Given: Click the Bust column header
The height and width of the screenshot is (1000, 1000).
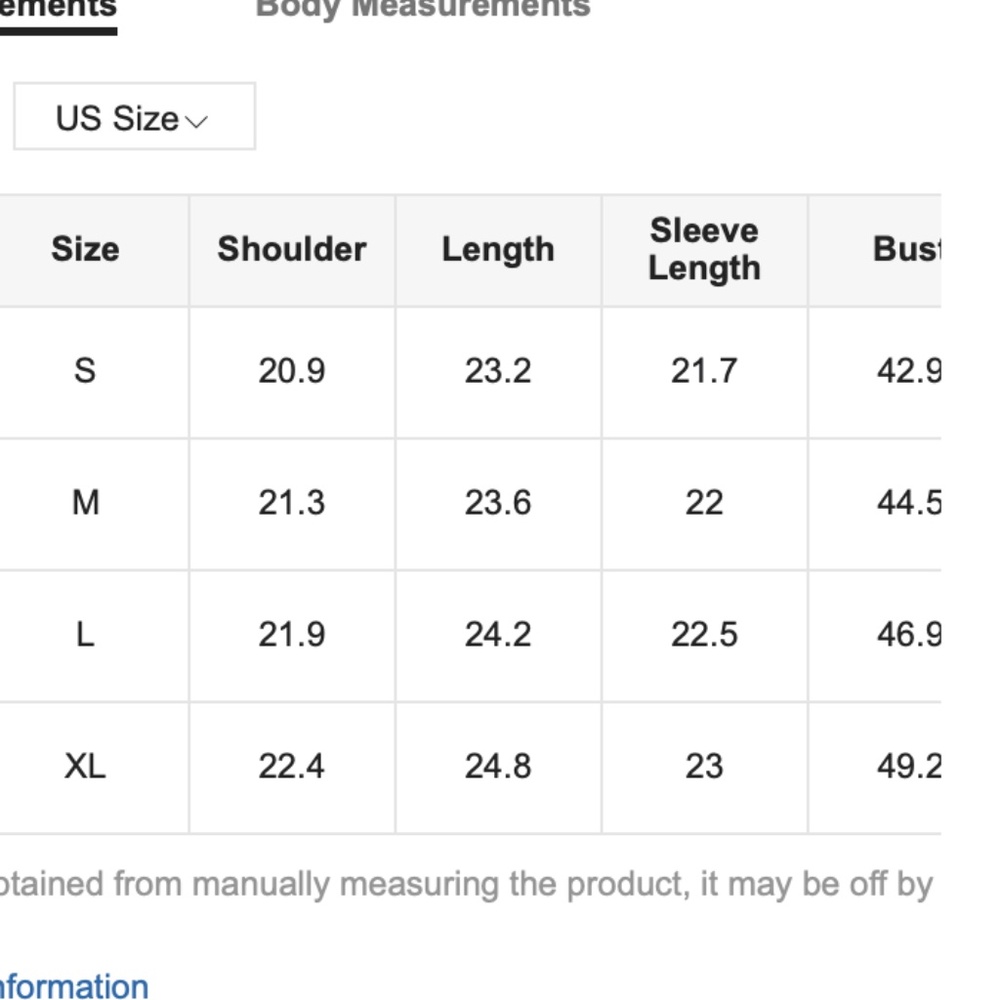Looking at the screenshot, I should 906,249.
